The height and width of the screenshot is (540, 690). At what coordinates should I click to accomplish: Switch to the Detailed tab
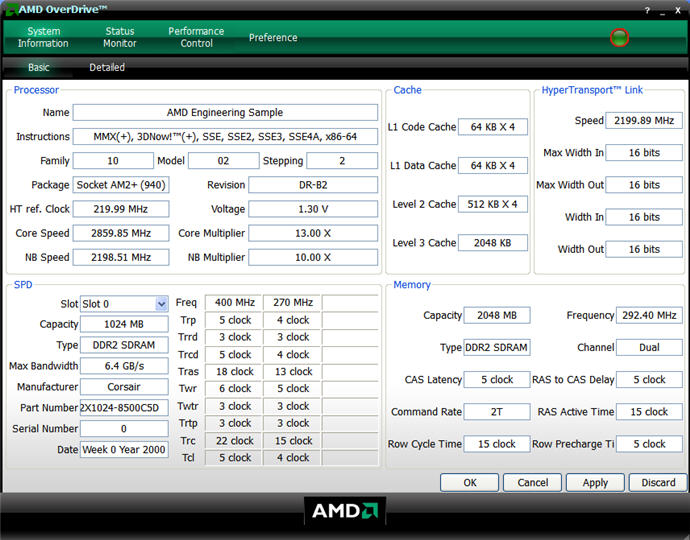(x=107, y=67)
